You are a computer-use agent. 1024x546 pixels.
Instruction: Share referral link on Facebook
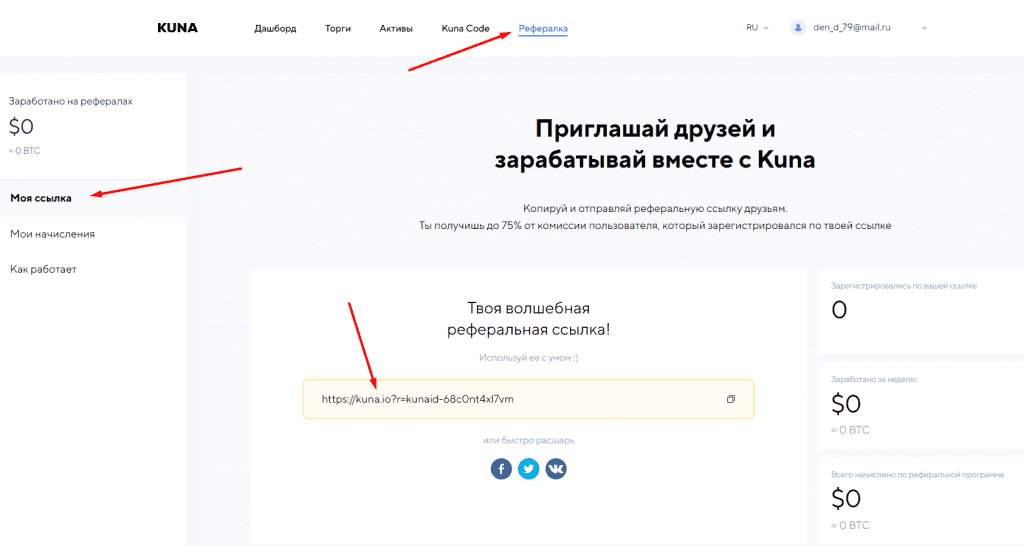click(501, 469)
